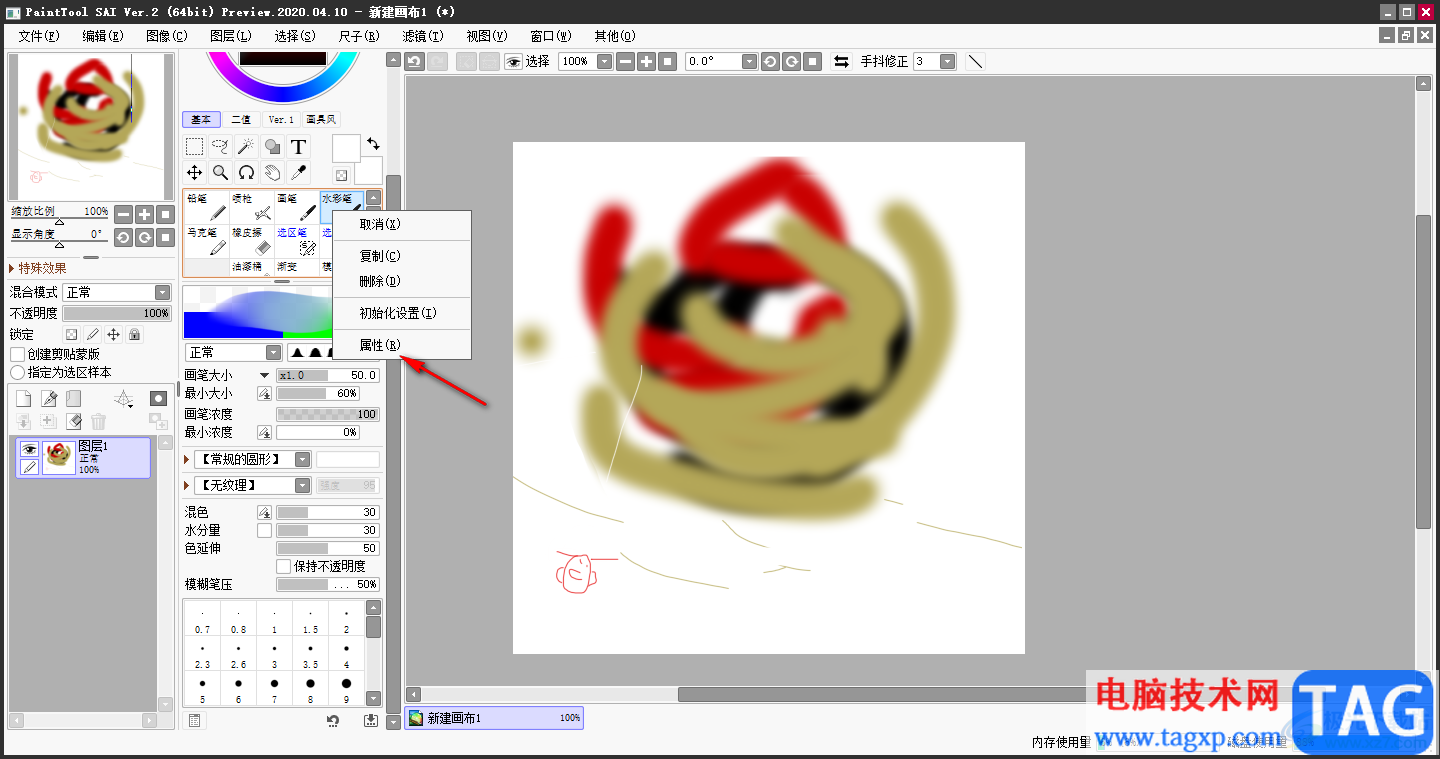This screenshot has width=1440, height=759.
Task: Flip the canvas view horizontally
Action: [x=842, y=61]
